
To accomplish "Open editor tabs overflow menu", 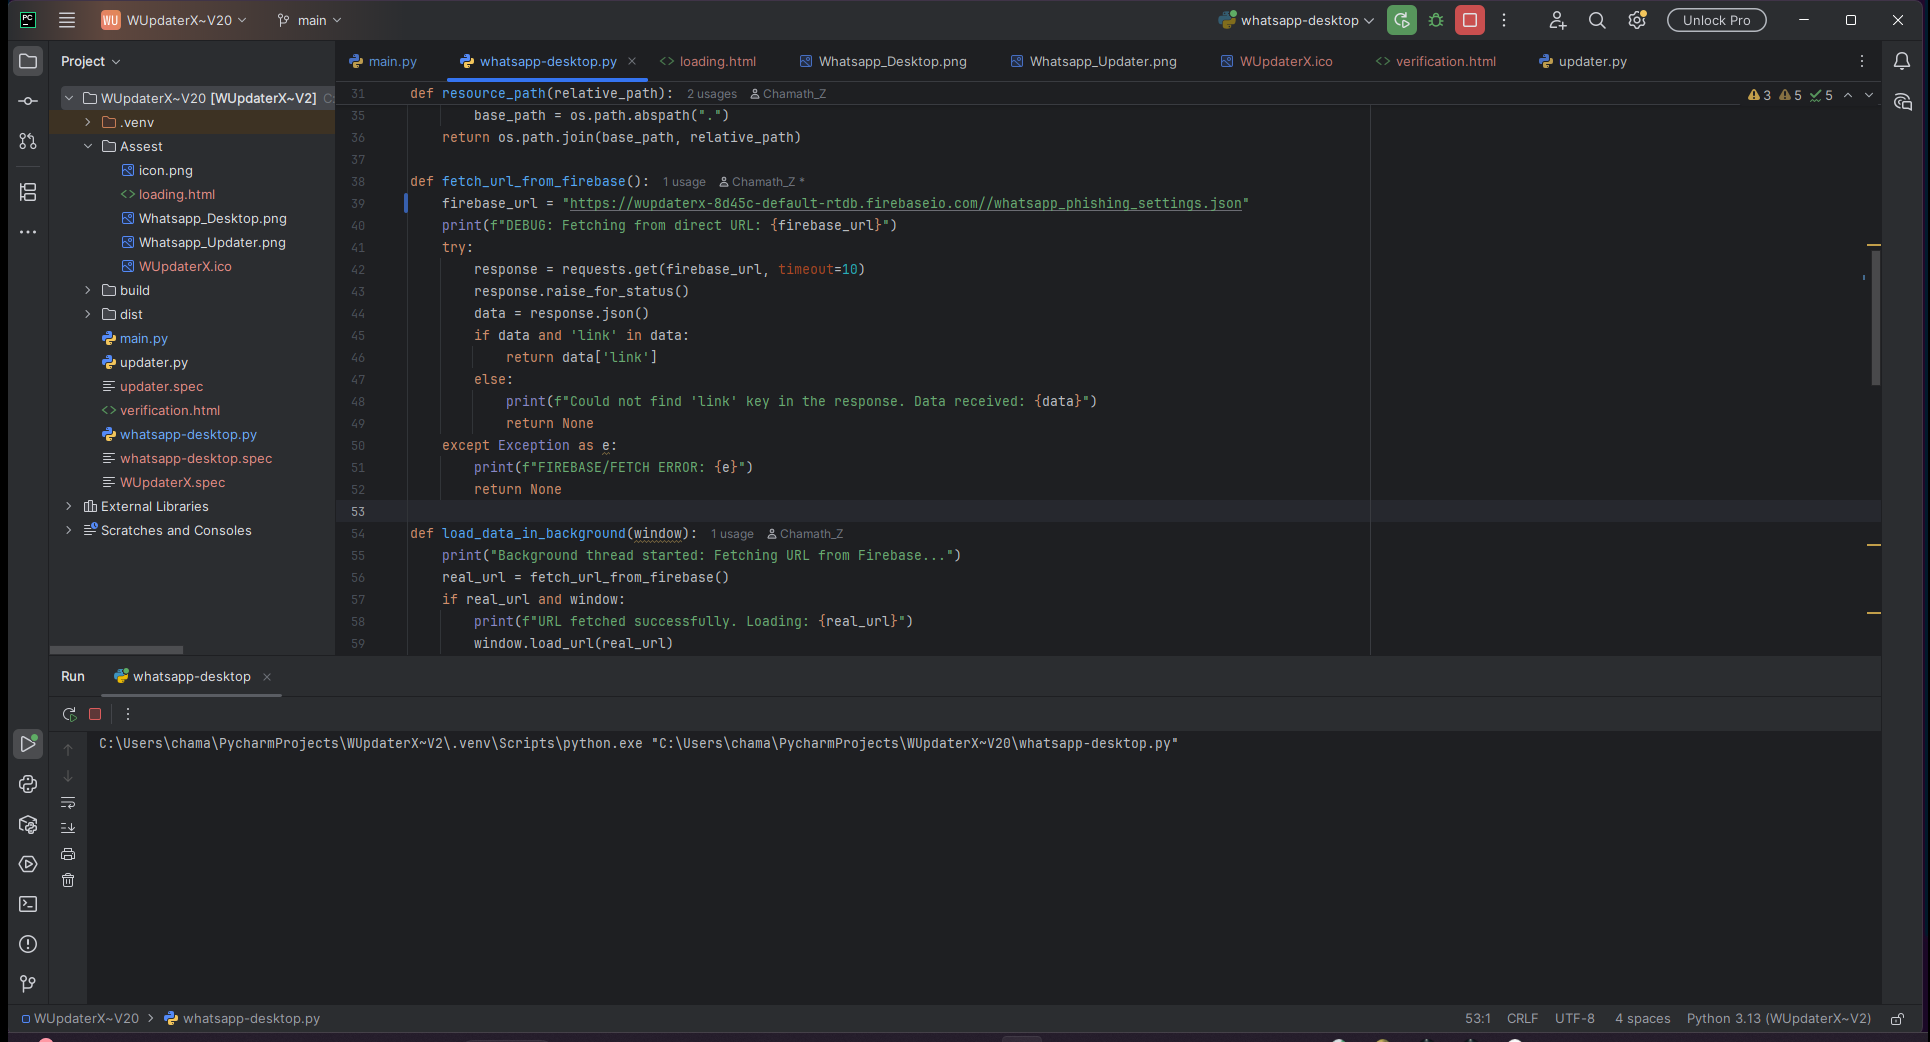I will pyautogui.click(x=1862, y=61).
